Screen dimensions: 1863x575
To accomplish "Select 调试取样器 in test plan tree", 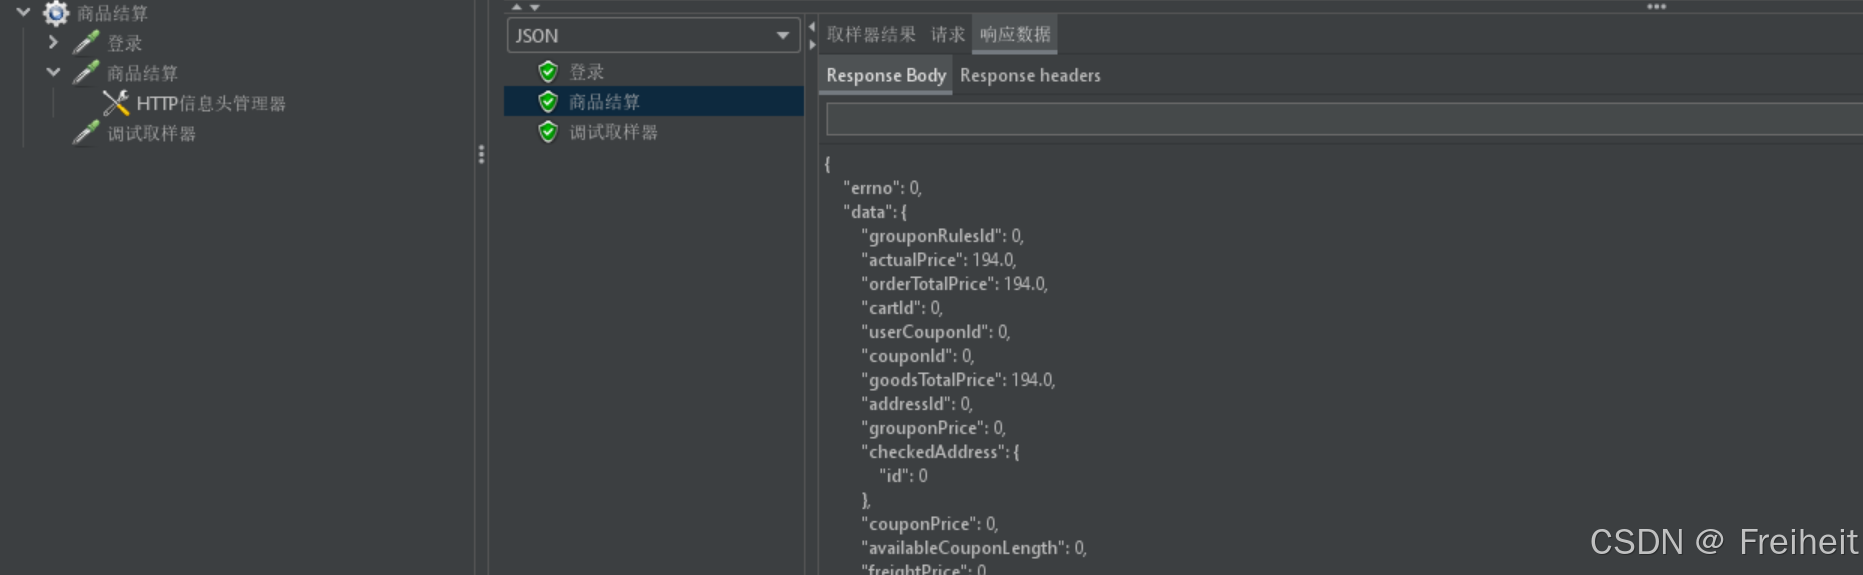I will point(151,133).
